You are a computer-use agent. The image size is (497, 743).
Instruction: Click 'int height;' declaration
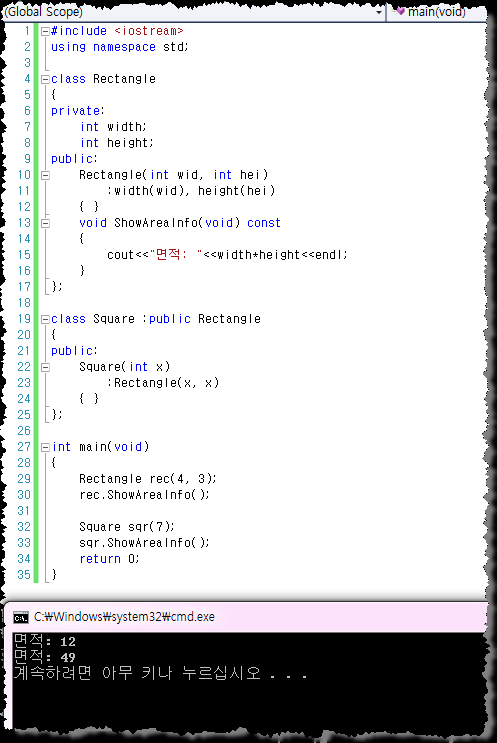point(117,143)
